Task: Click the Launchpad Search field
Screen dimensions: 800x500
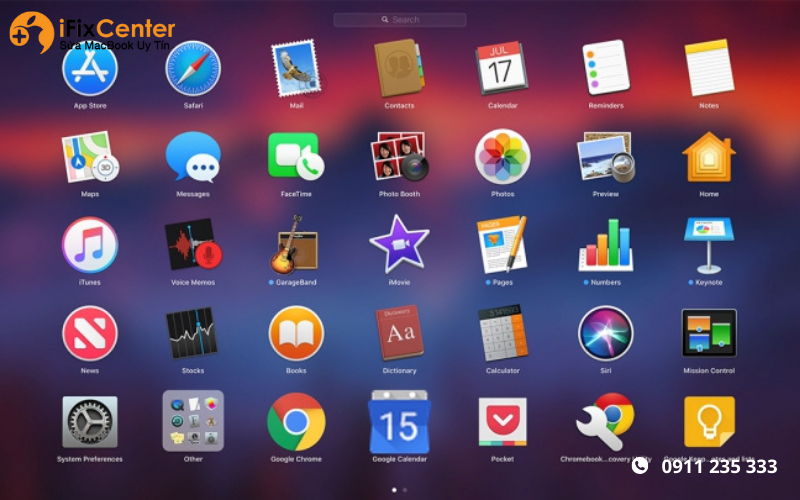Action: (x=399, y=19)
